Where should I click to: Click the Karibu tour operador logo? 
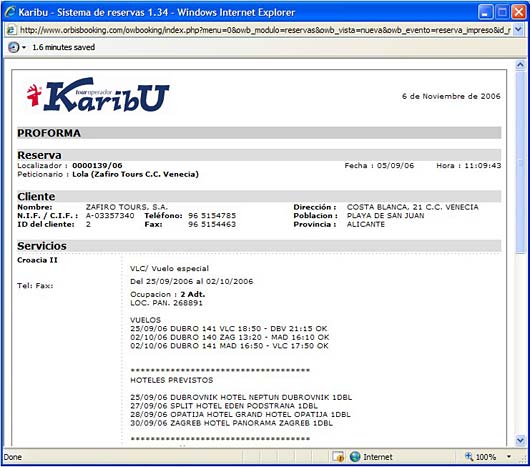click(98, 95)
